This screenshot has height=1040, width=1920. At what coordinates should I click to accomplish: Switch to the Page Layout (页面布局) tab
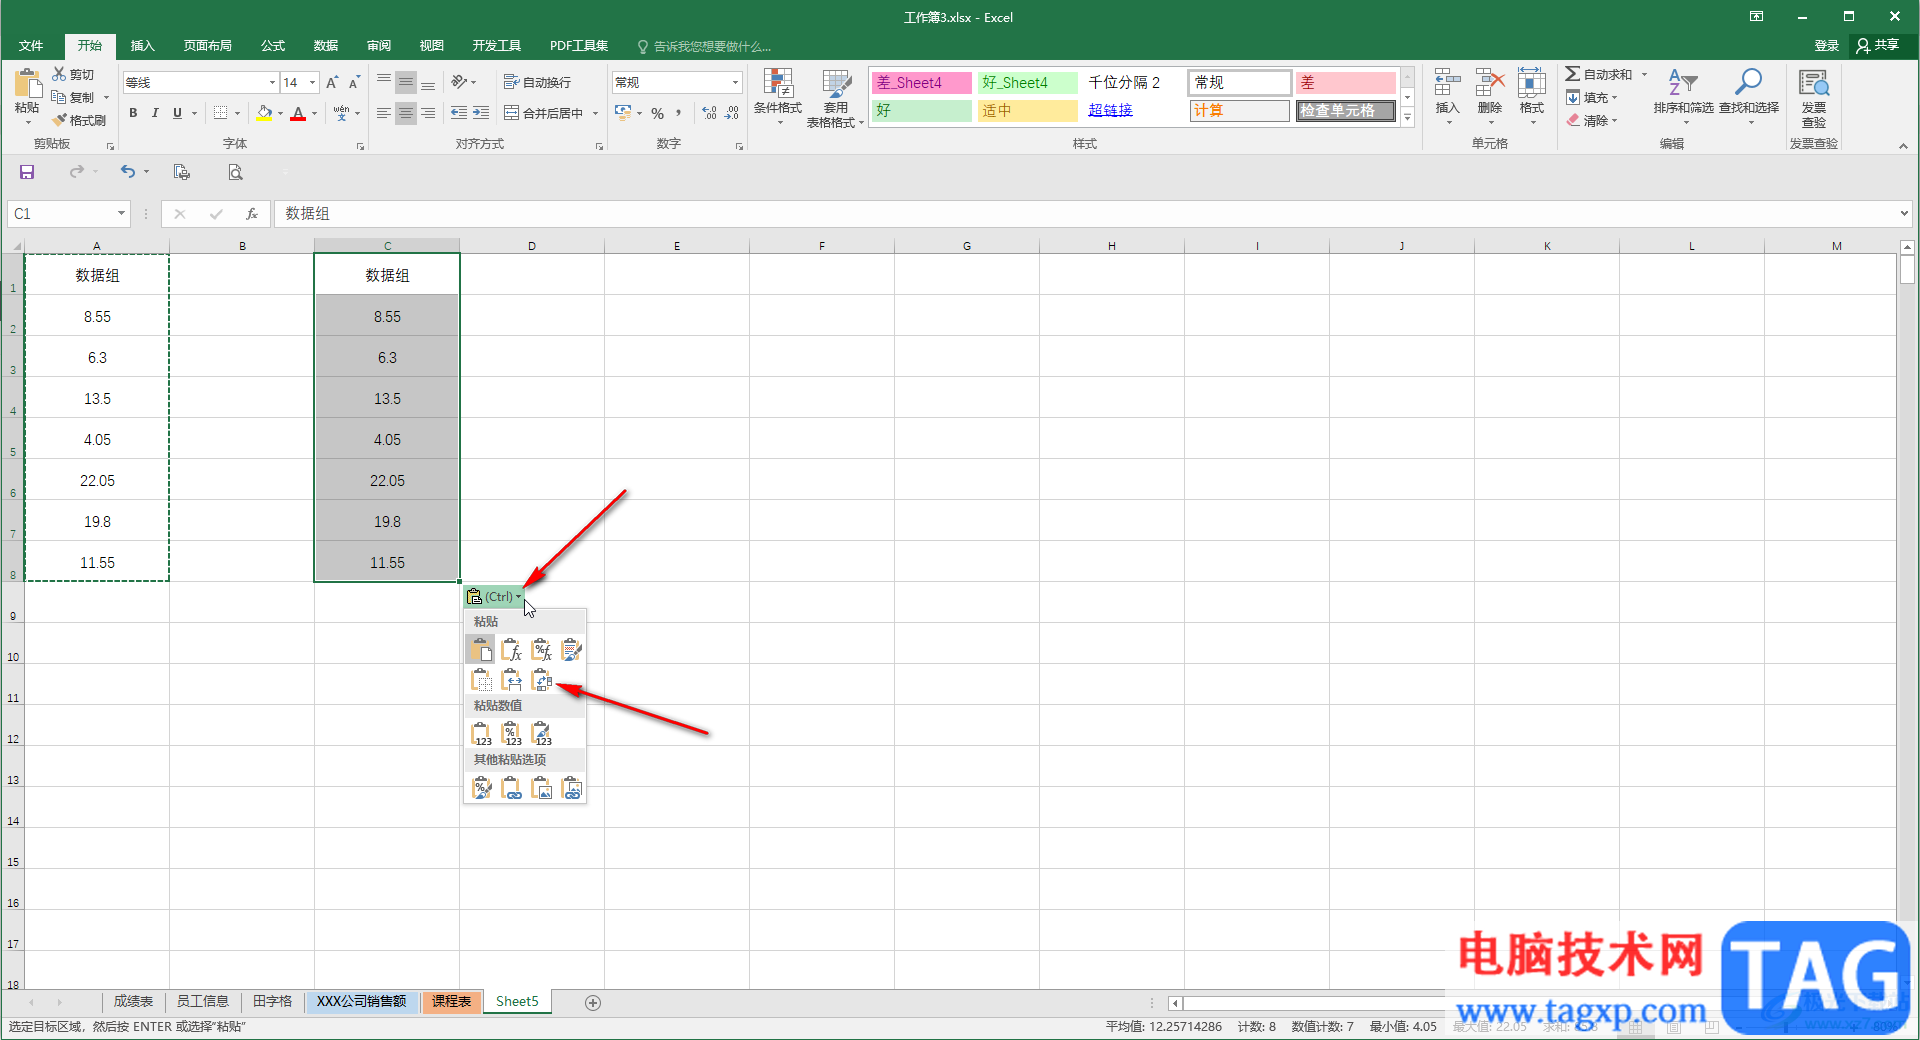(207, 46)
